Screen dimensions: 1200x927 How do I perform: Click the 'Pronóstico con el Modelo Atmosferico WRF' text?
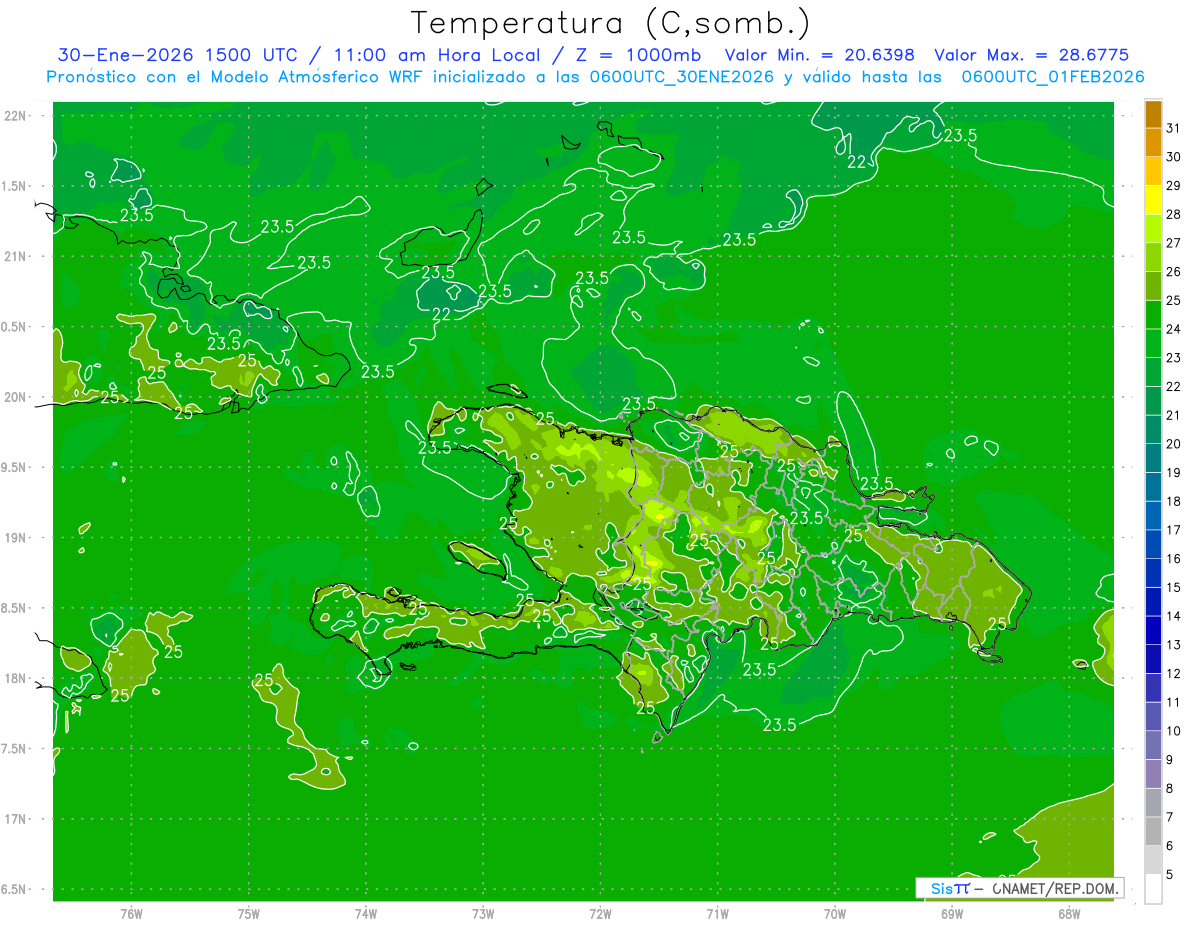click(236, 76)
